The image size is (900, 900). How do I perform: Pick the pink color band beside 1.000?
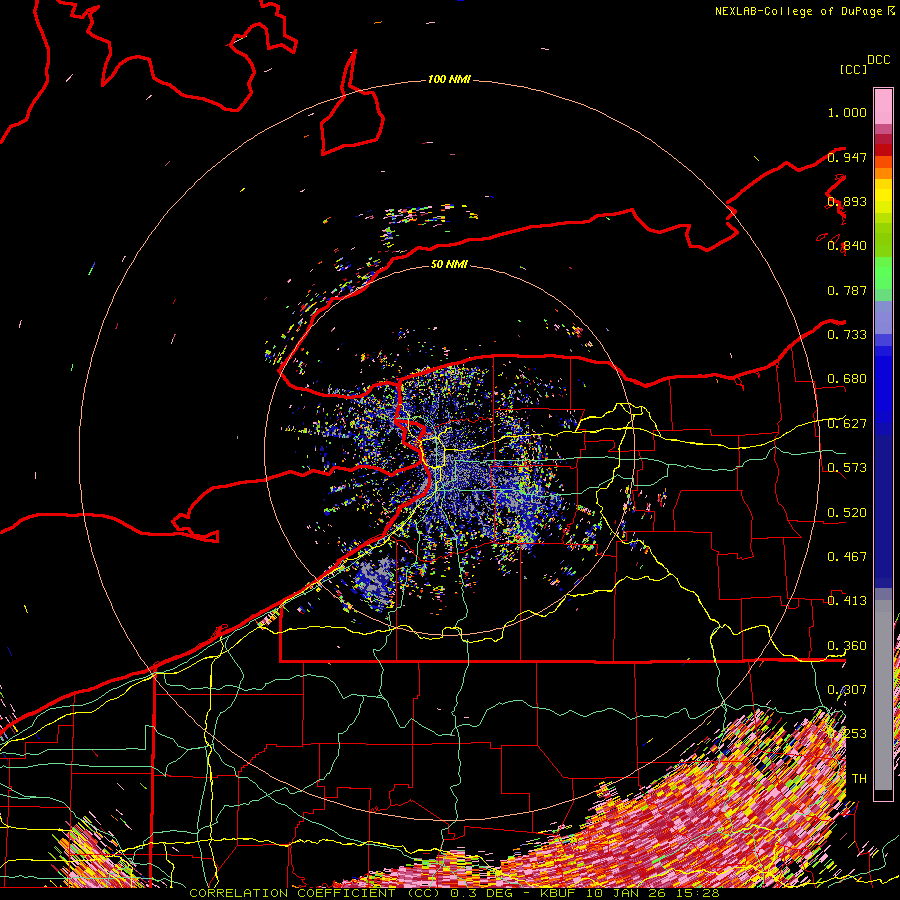point(883,106)
